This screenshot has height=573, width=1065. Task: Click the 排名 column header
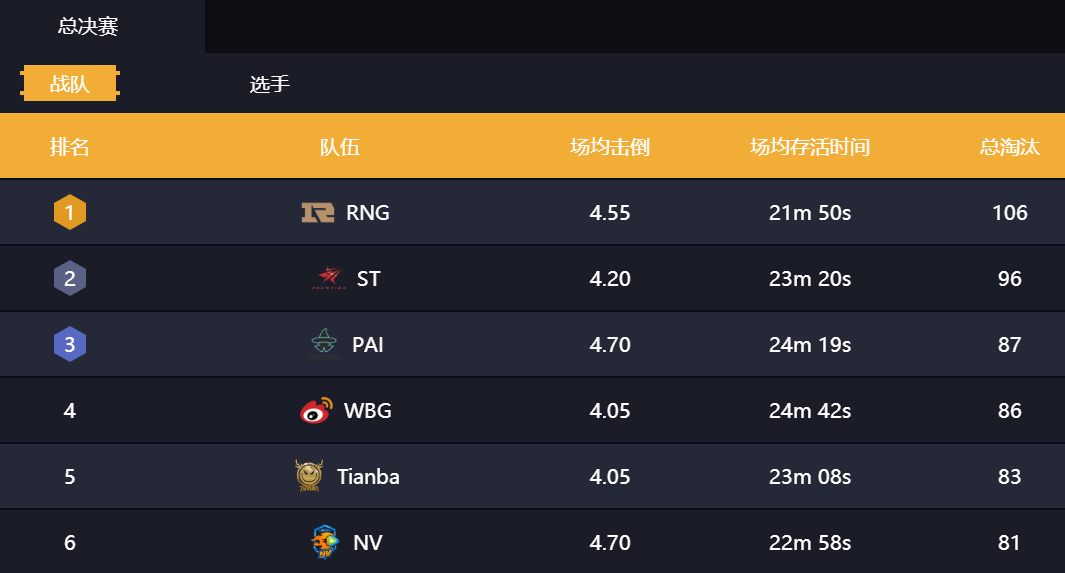69,147
